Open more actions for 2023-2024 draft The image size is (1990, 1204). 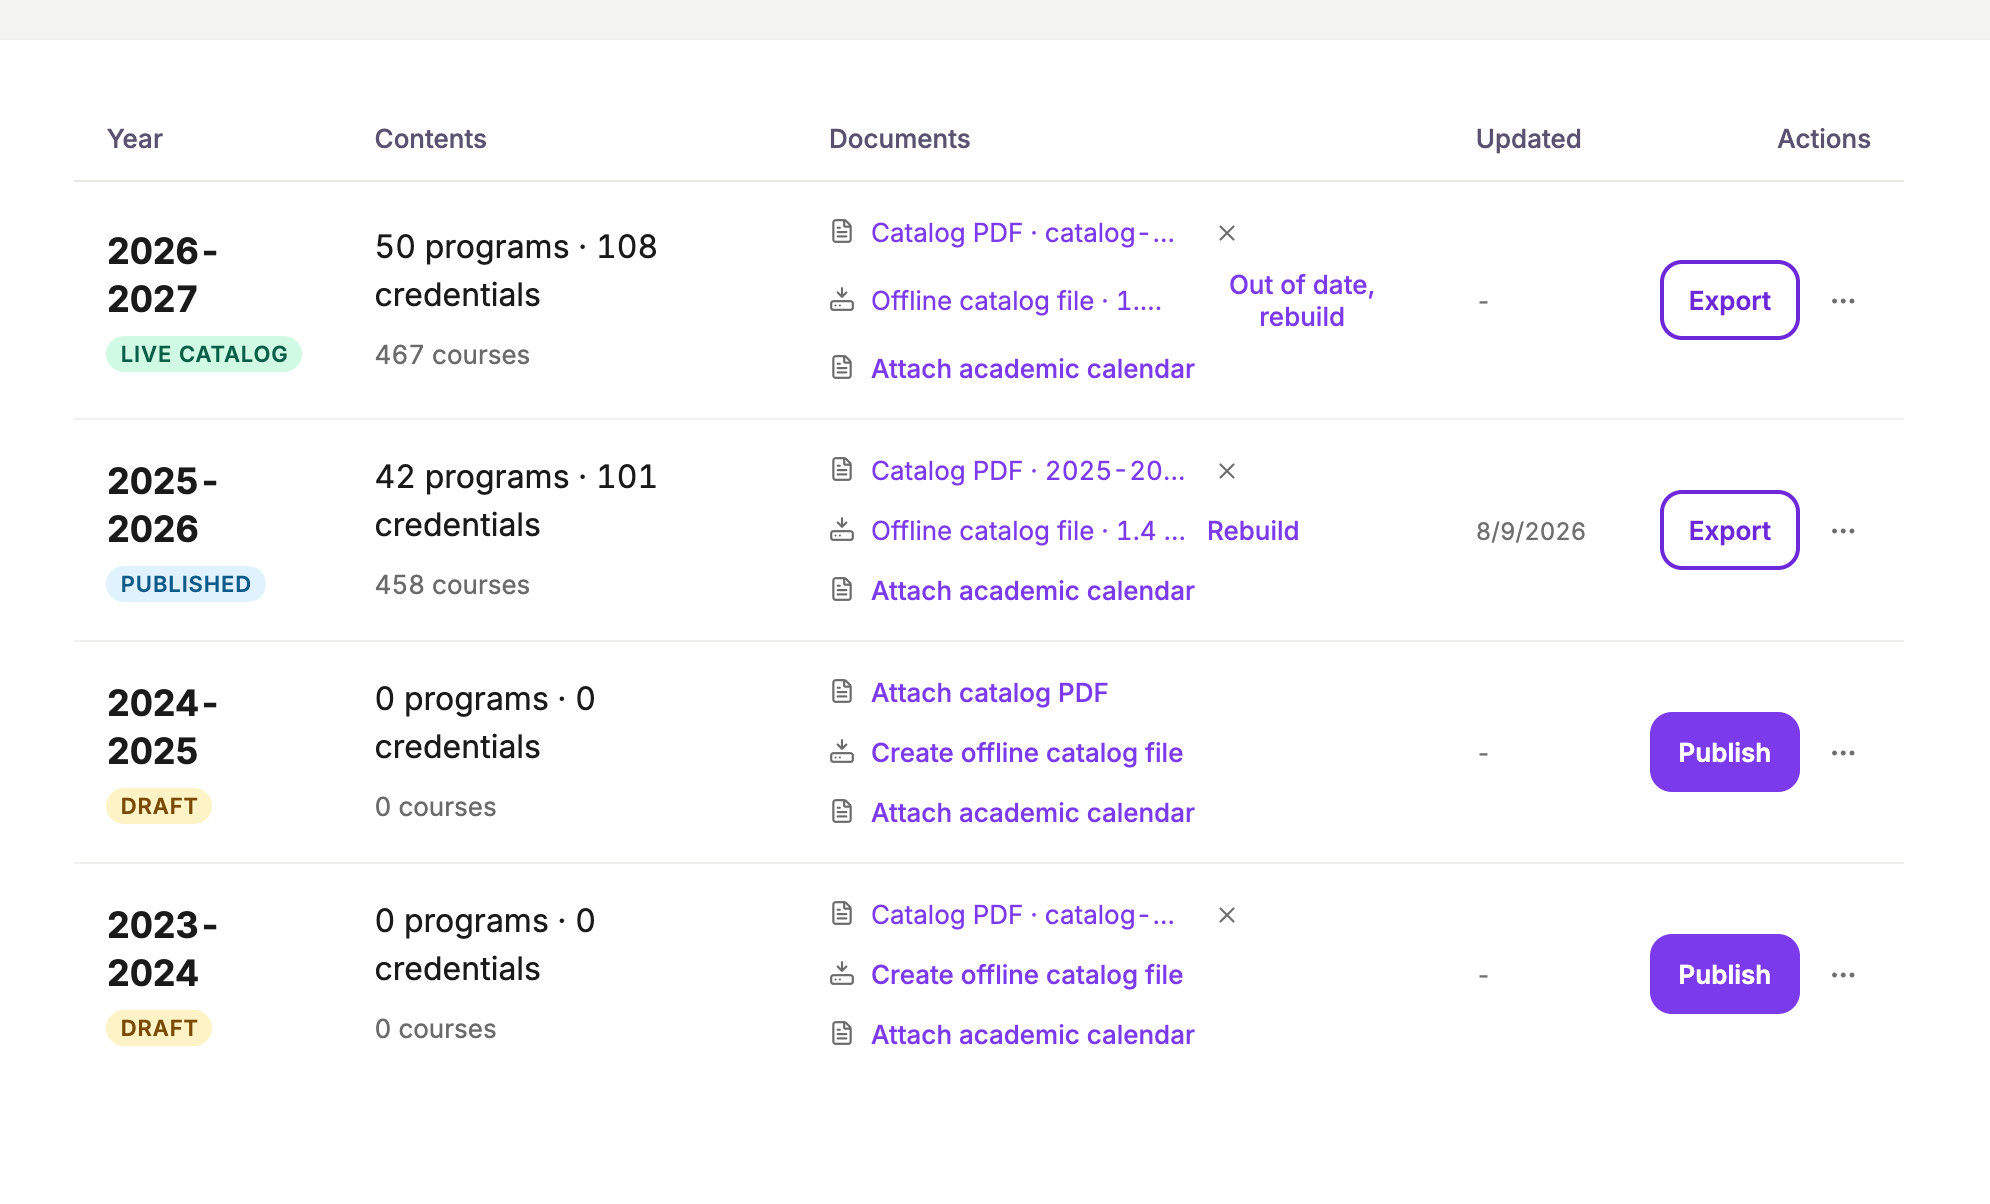pos(1843,975)
